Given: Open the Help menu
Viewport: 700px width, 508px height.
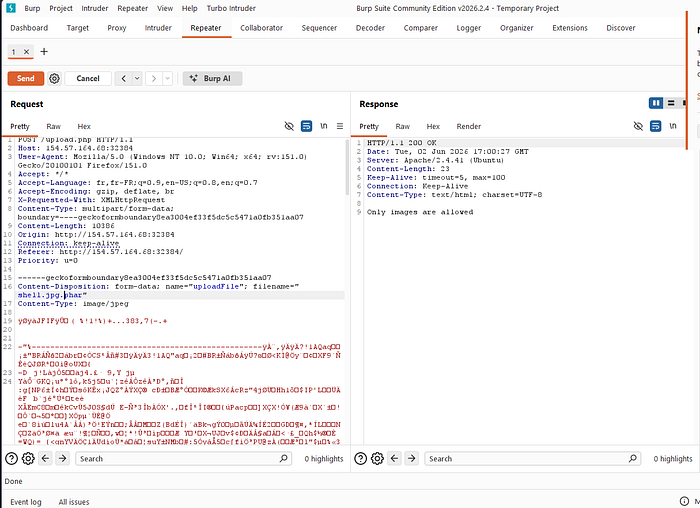Looking at the screenshot, I should [x=189, y=8].
